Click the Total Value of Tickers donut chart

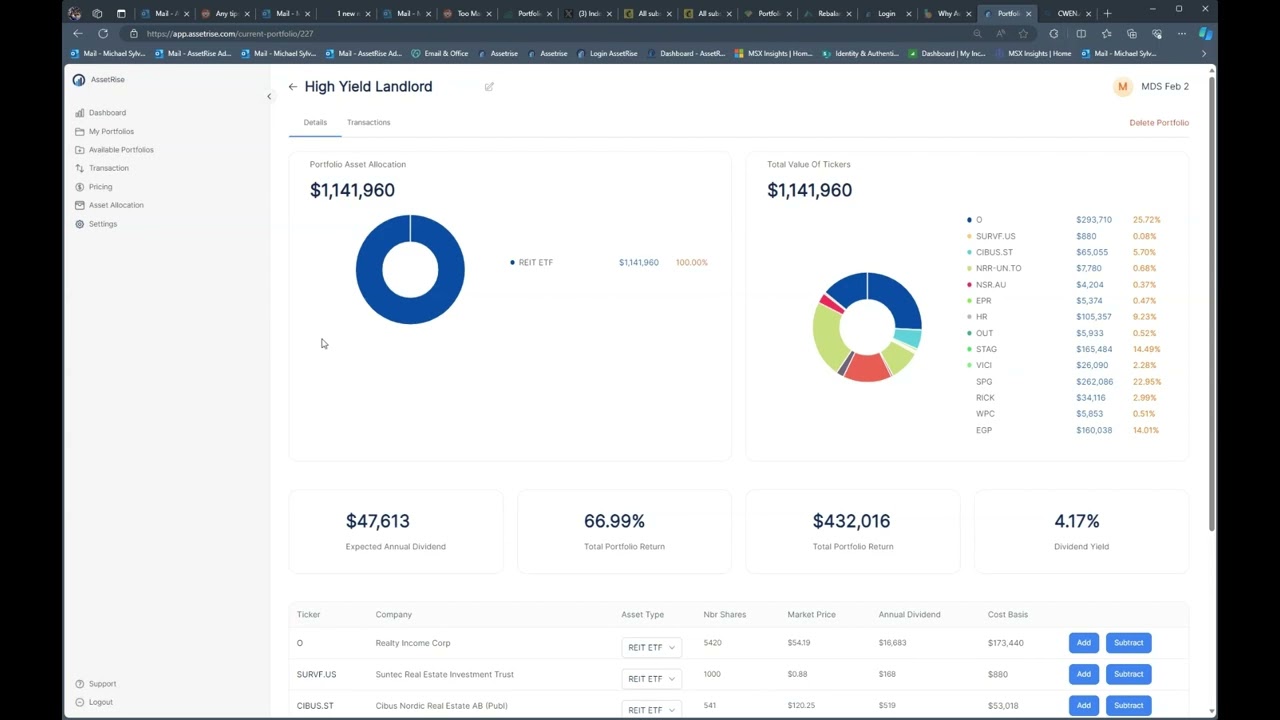867,326
